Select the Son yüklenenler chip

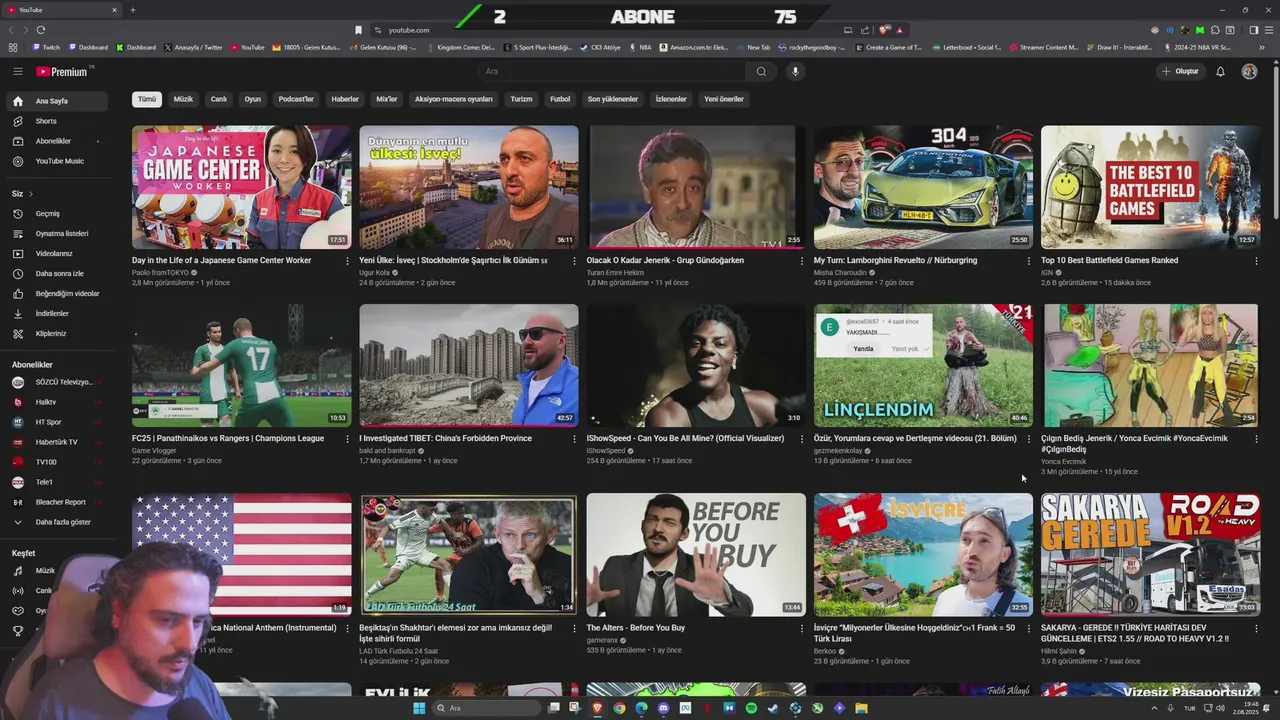point(612,99)
